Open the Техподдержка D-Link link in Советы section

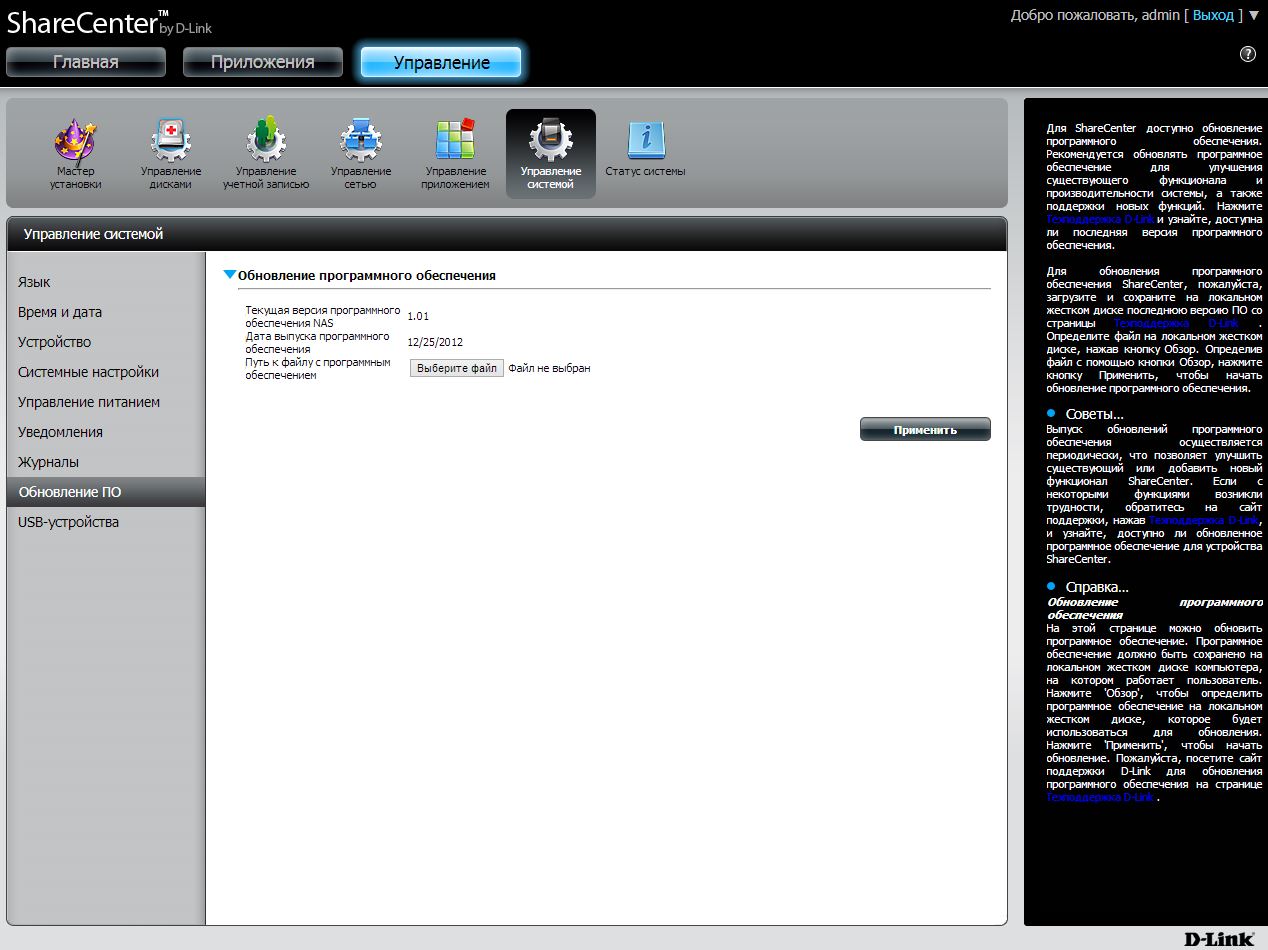click(x=1204, y=521)
